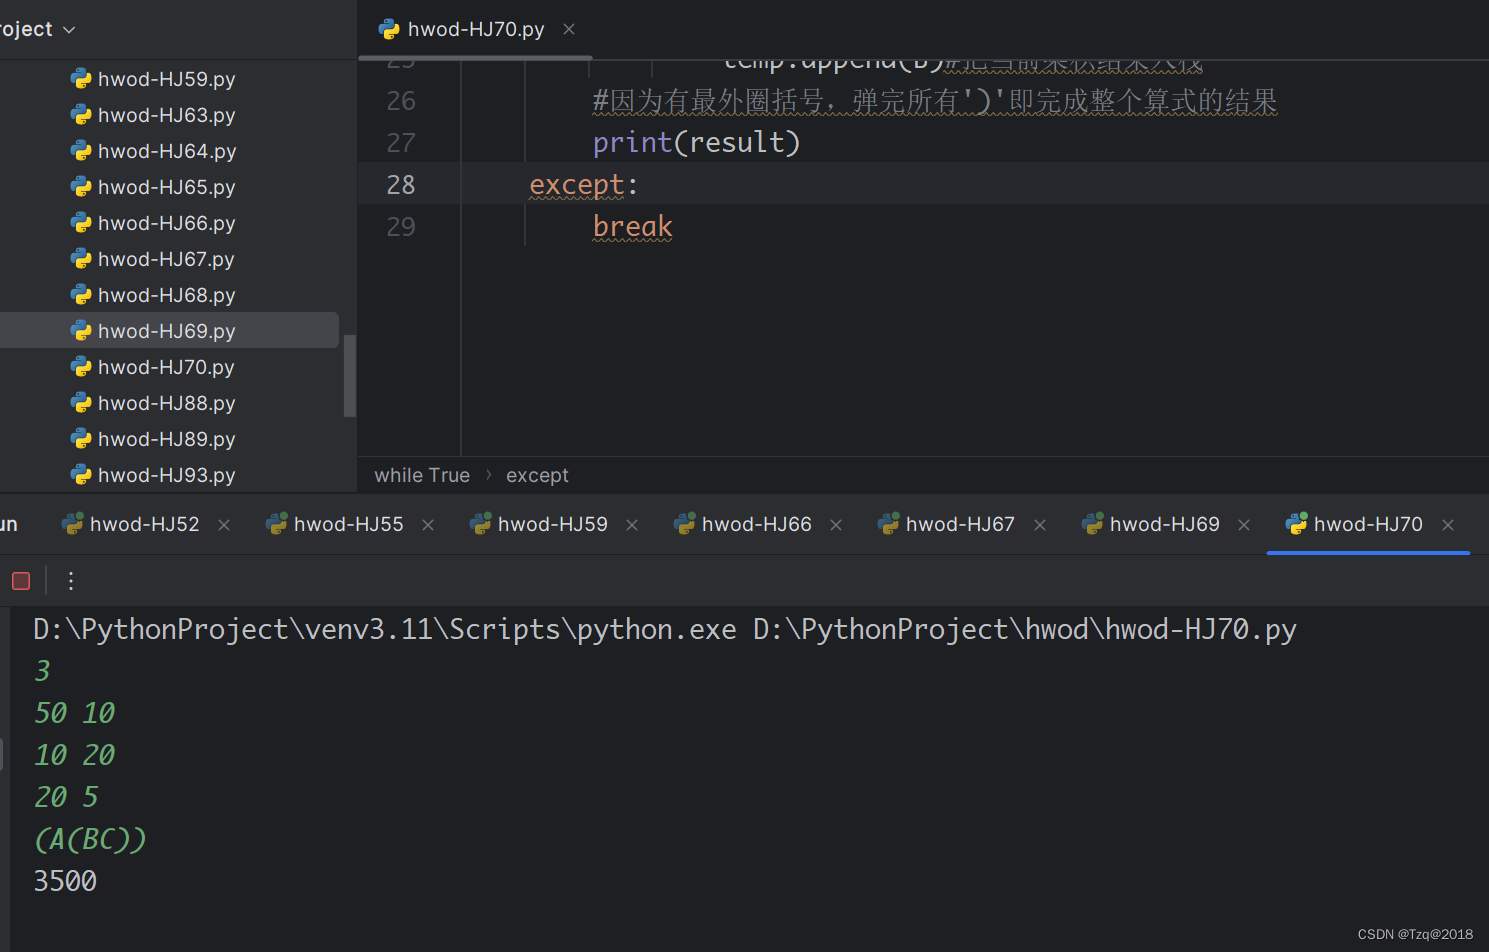Image resolution: width=1489 pixels, height=952 pixels.
Task: Open hwod-HJ70.py from the project tree
Action: (x=166, y=367)
